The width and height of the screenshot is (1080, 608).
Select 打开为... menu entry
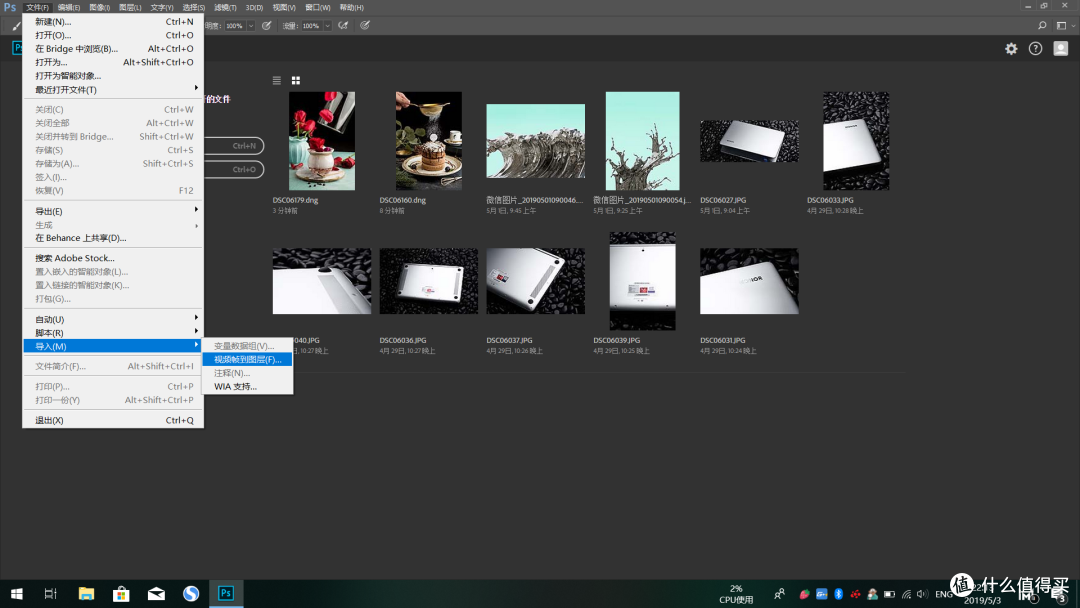tap(114, 62)
